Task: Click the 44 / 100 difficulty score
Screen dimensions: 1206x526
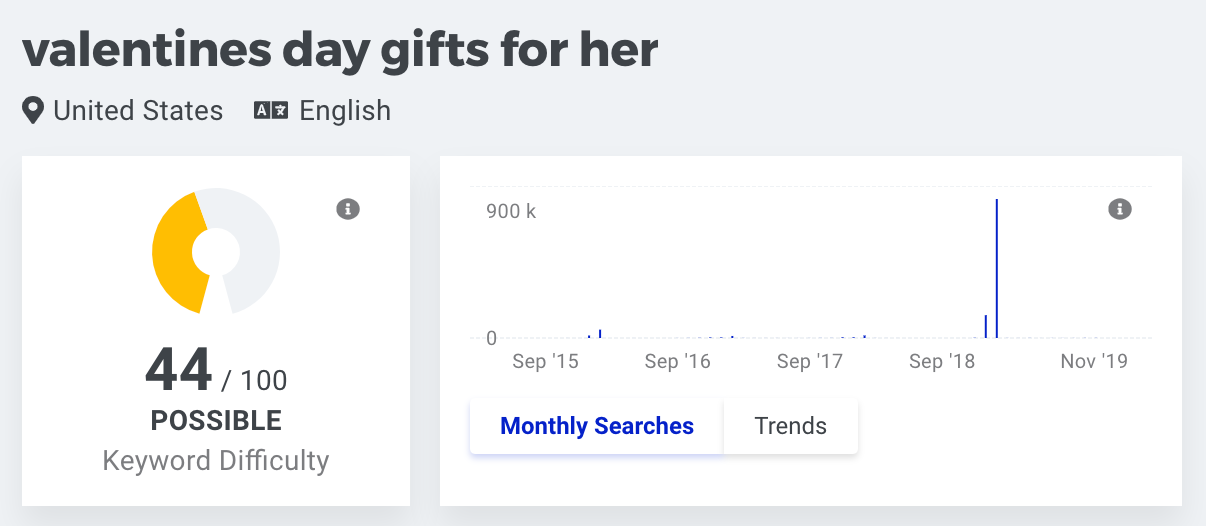Action: click(x=216, y=371)
